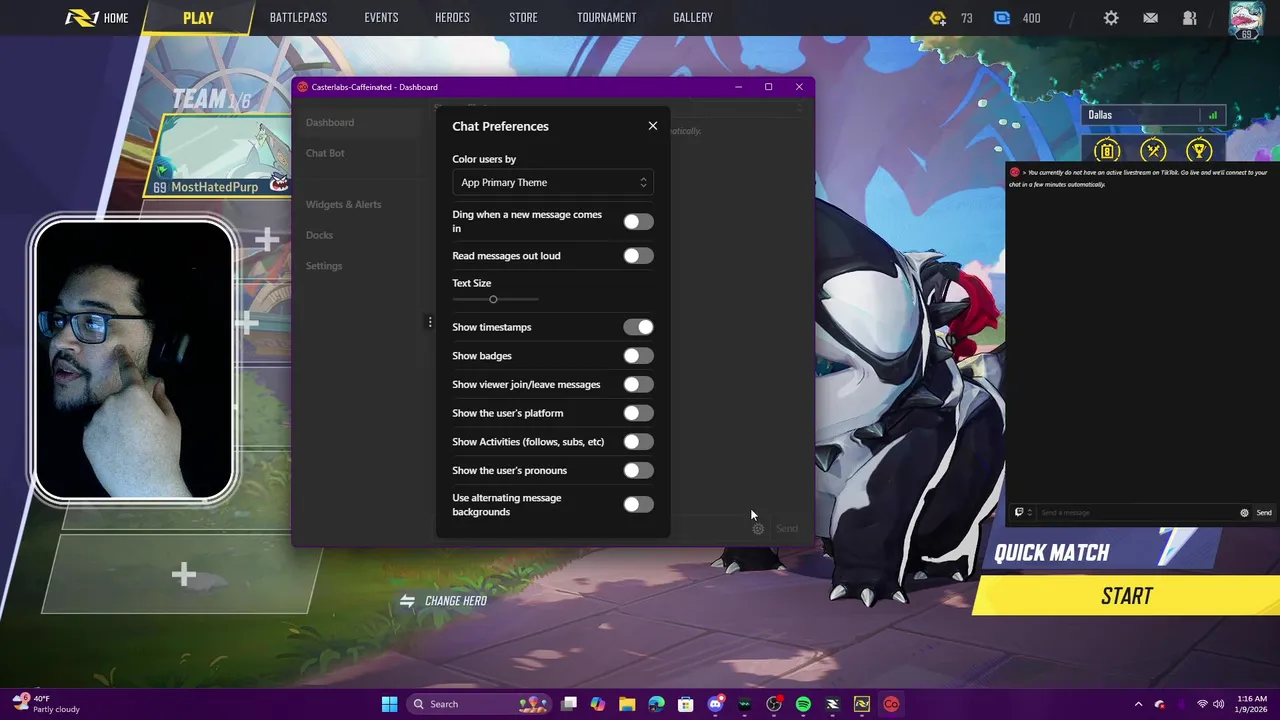The width and height of the screenshot is (1280, 720).
Task: Select the PLAY tab
Action: (x=198, y=18)
